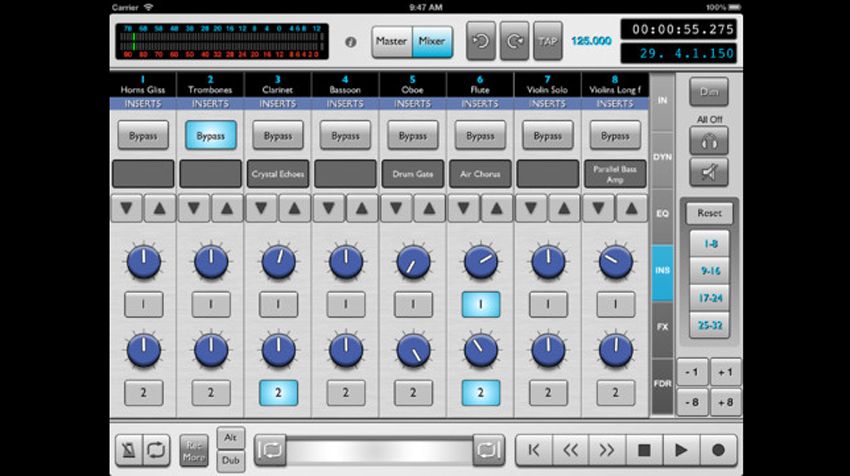Image resolution: width=850 pixels, height=476 pixels.
Task: Toggle insert 2 button on the Clarinet channel
Action: tap(278, 393)
